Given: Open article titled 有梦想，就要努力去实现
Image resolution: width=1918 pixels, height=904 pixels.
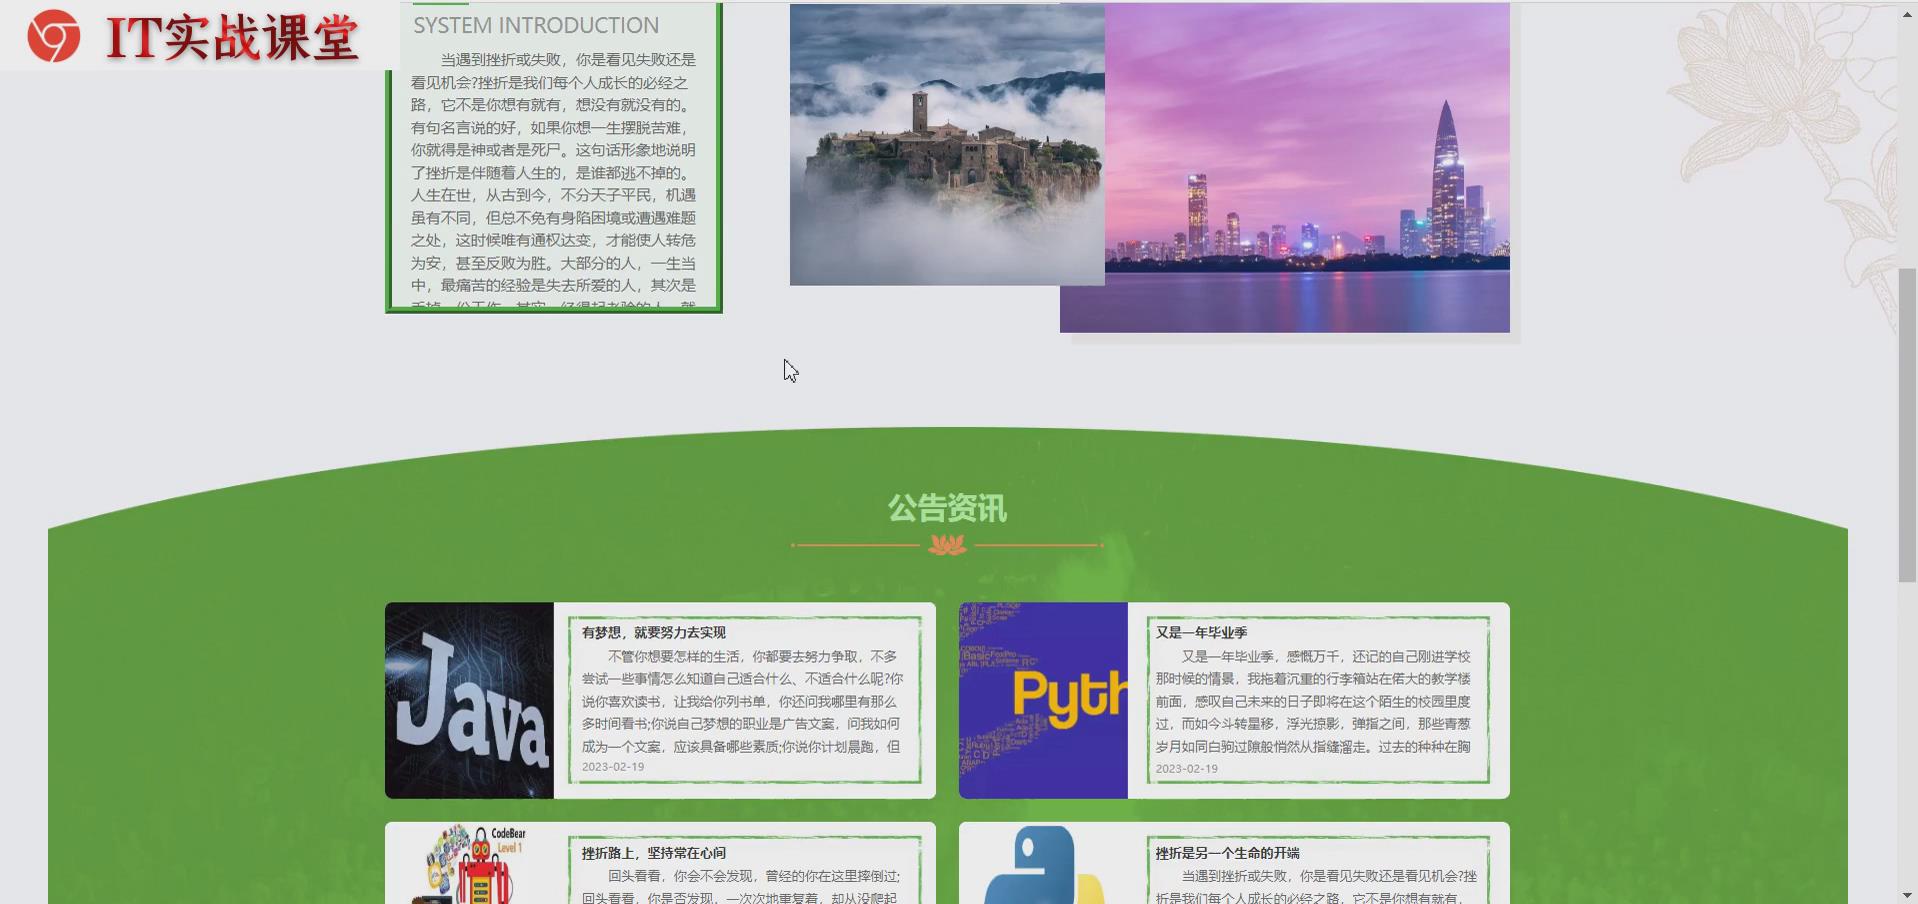Looking at the screenshot, I should (x=654, y=633).
